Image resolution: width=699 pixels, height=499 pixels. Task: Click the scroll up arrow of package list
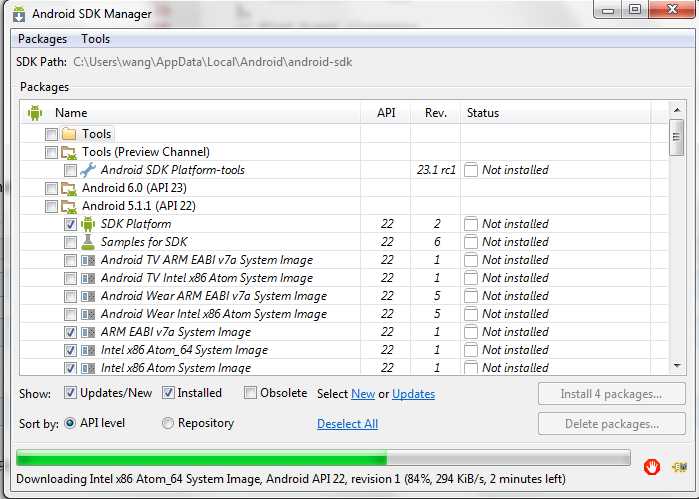(677, 110)
